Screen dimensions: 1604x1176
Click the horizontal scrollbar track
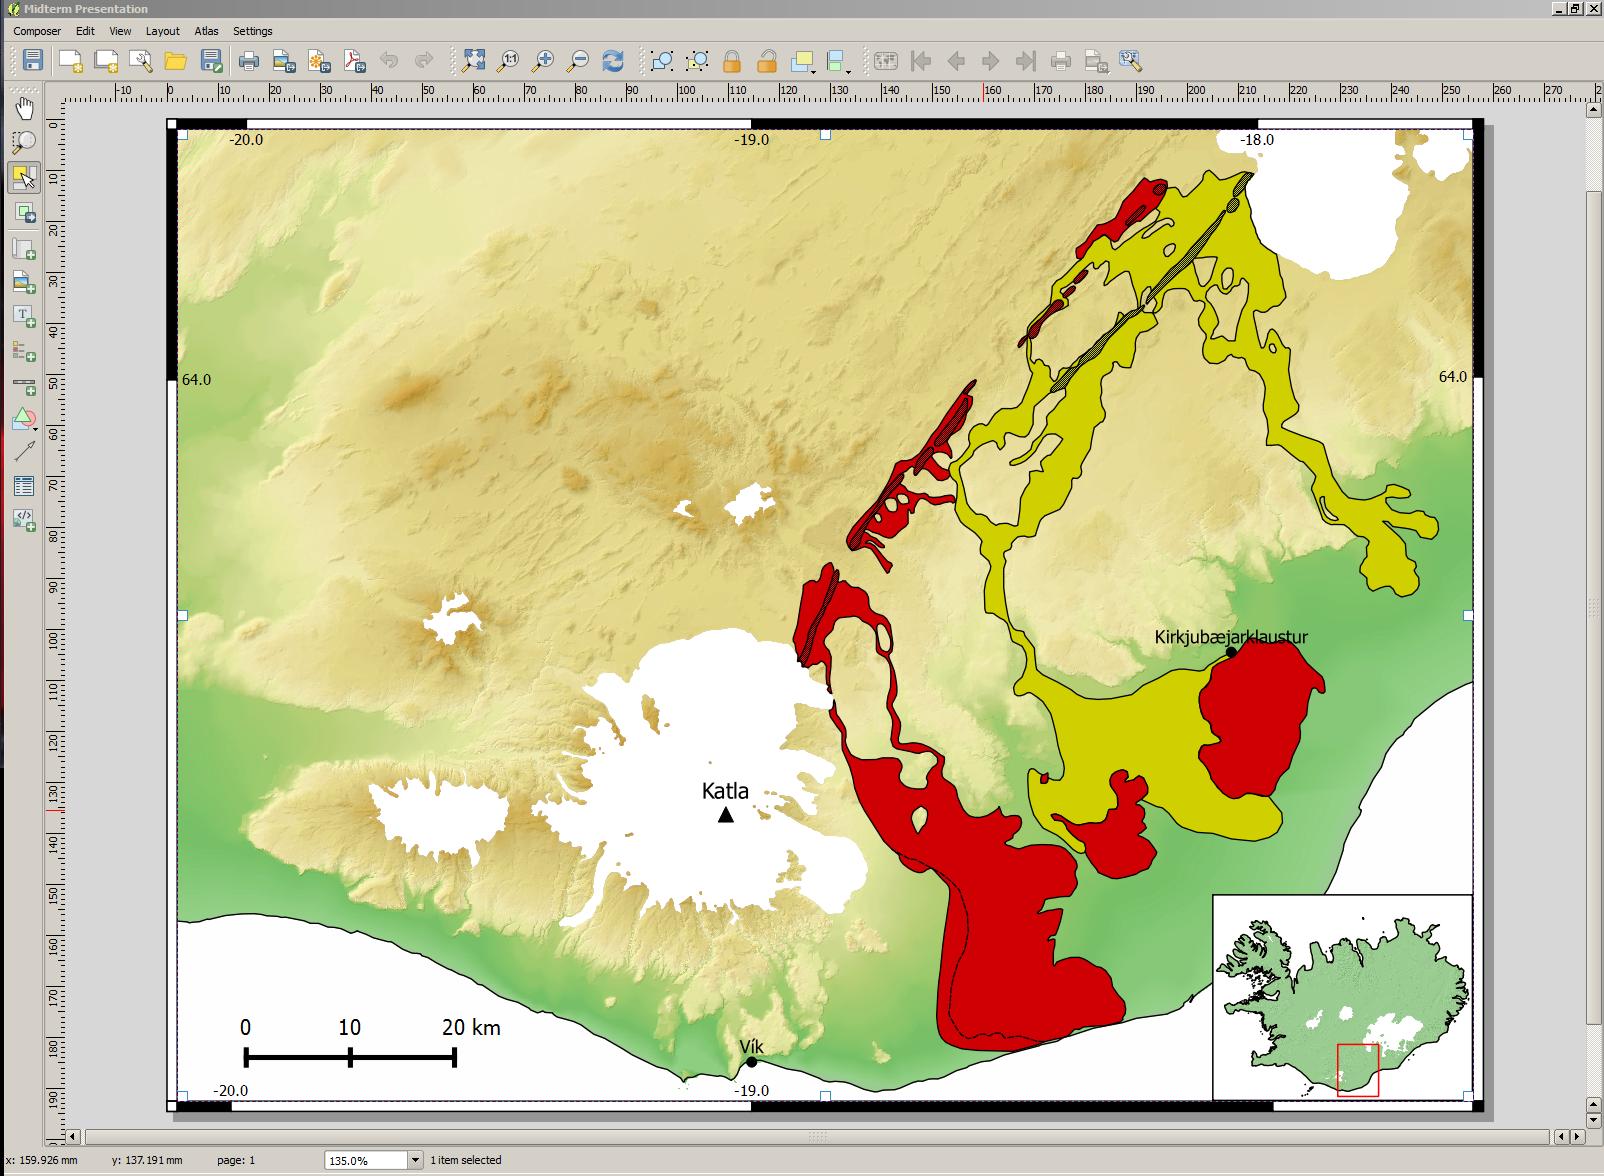coord(816,1137)
